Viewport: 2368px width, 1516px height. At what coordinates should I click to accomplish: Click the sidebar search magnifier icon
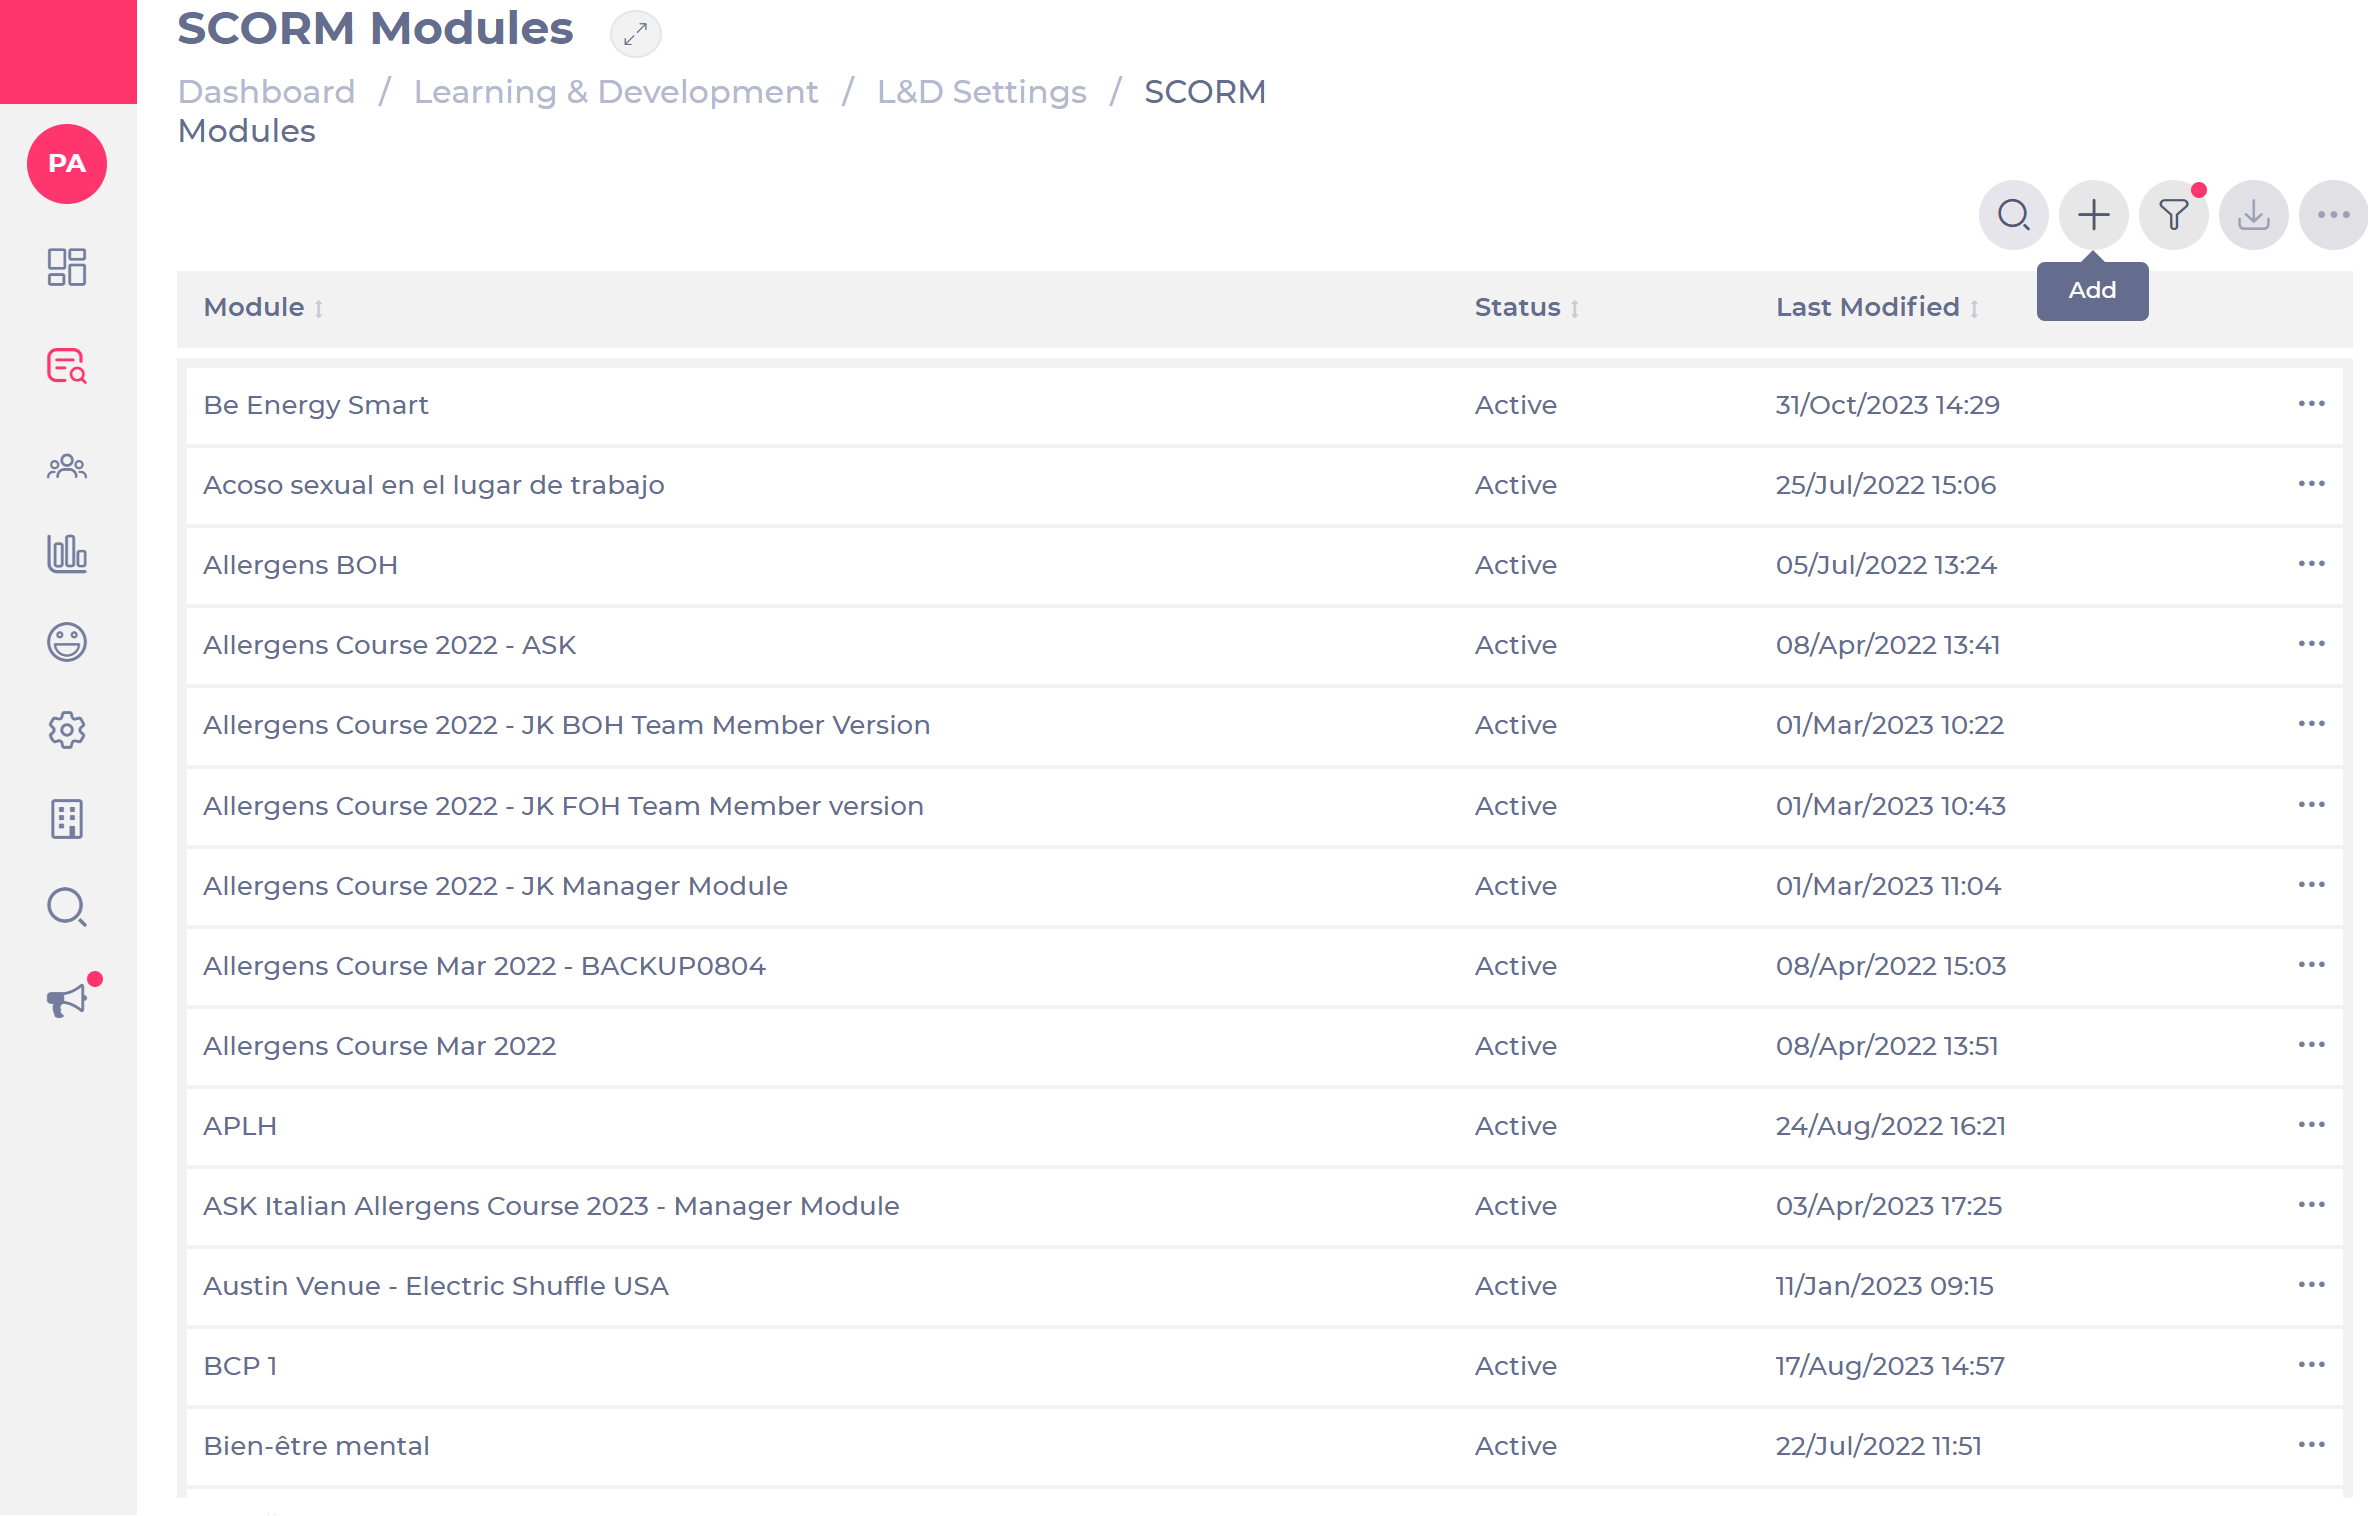(67, 907)
